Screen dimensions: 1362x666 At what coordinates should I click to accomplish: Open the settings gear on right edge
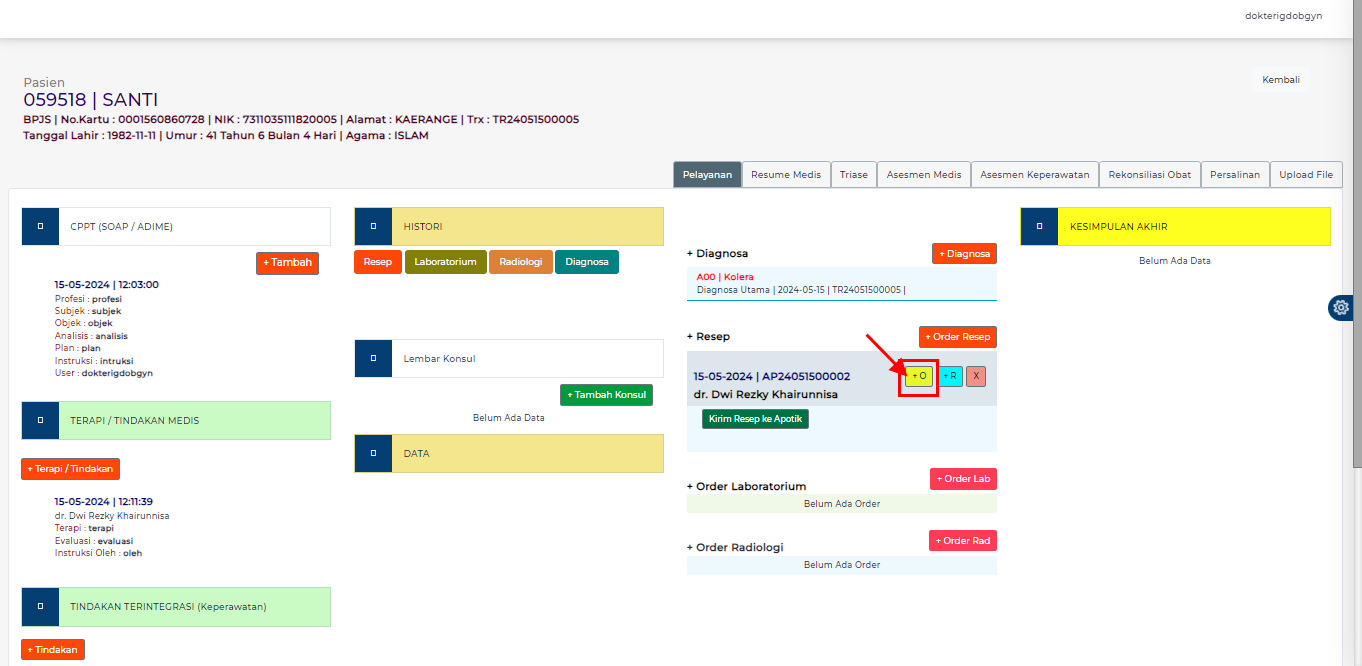tap(1341, 308)
